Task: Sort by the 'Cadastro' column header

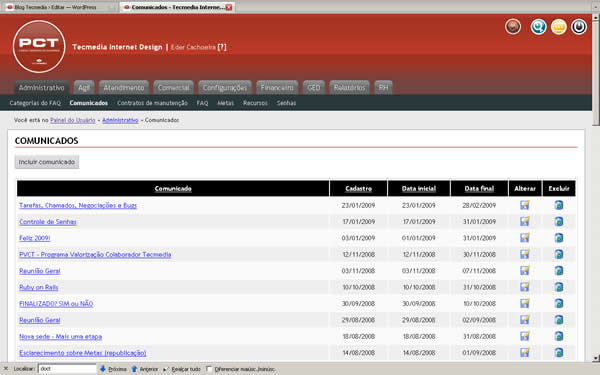Action: point(359,189)
